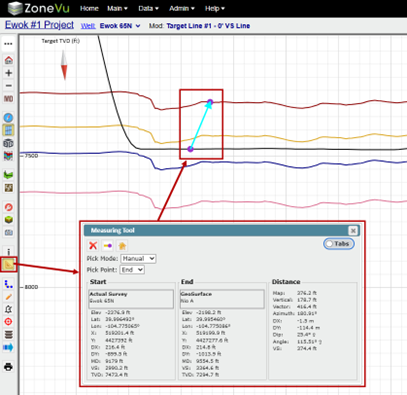Open the three-dots more options button

pyautogui.click(x=8, y=44)
